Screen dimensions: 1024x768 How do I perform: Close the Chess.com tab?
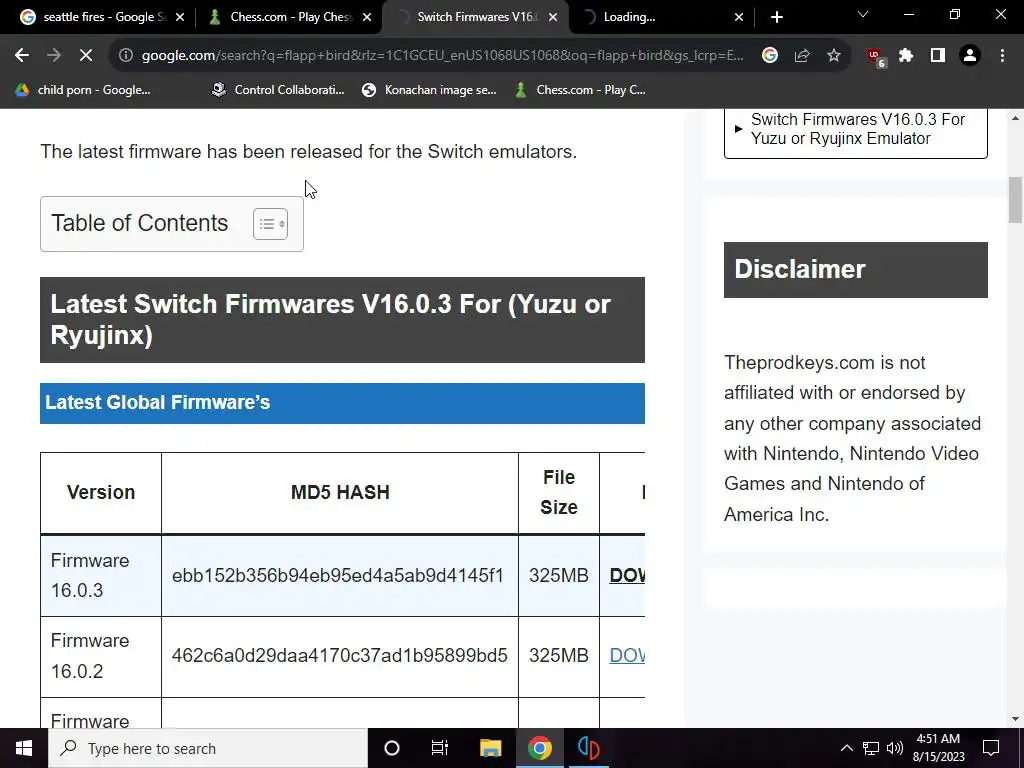tap(367, 17)
